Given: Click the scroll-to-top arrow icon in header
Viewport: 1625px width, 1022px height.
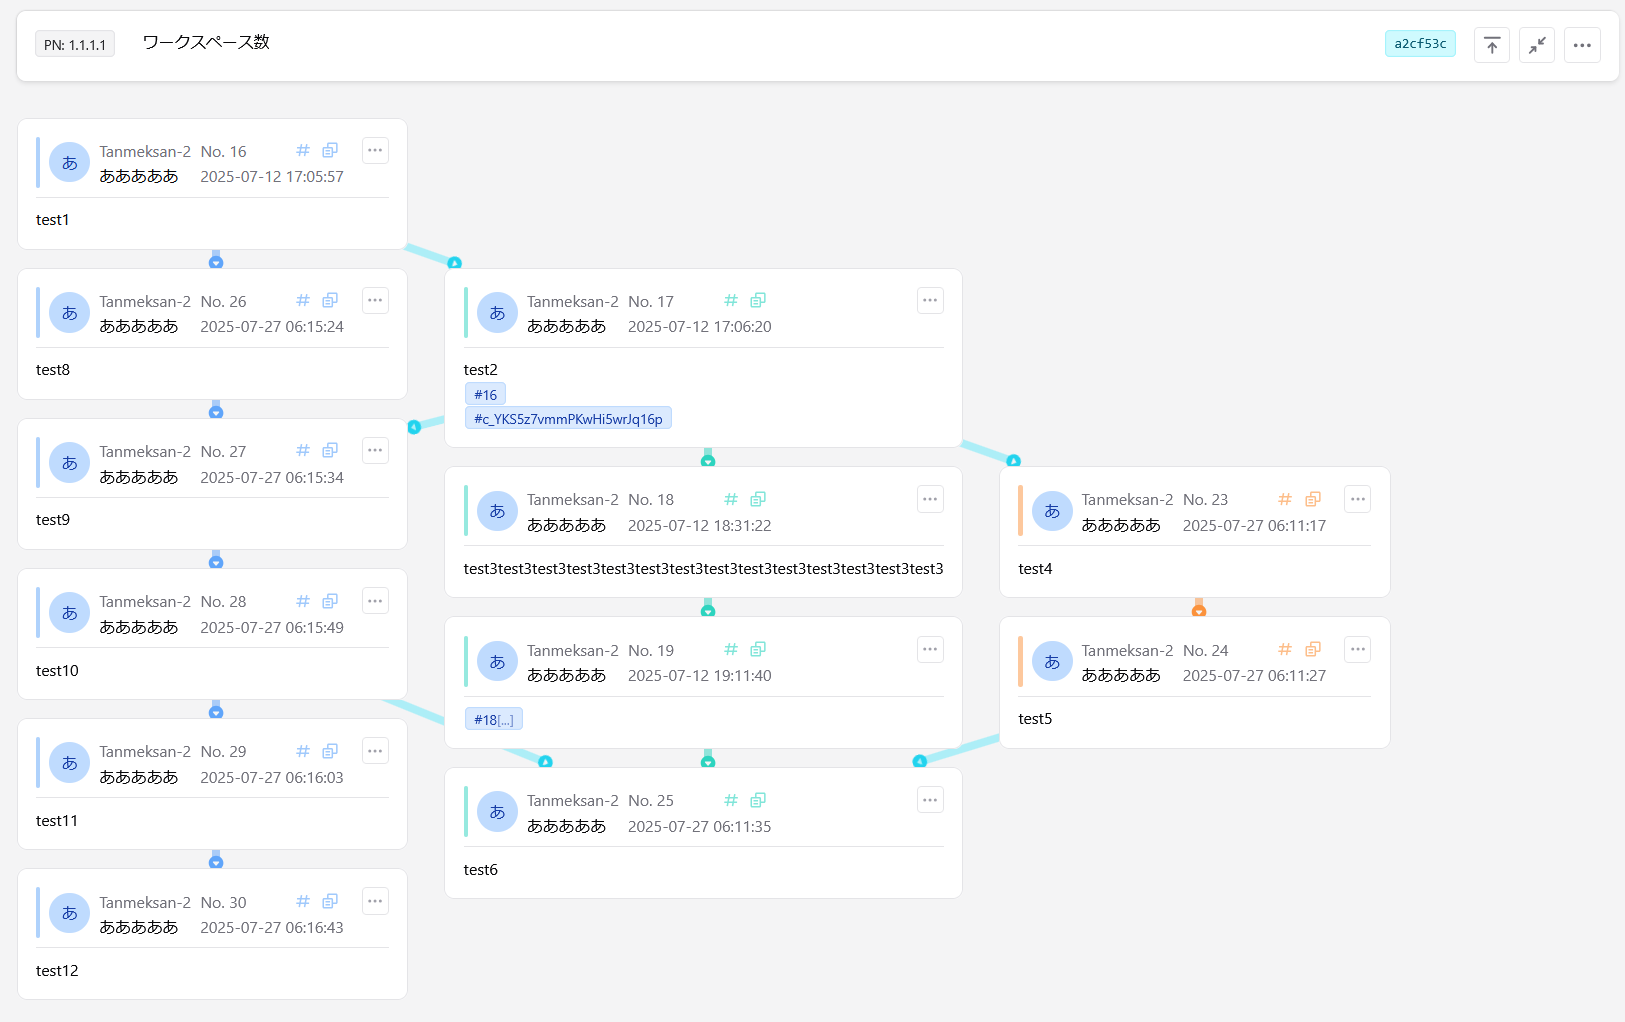Looking at the screenshot, I should click(x=1491, y=45).
